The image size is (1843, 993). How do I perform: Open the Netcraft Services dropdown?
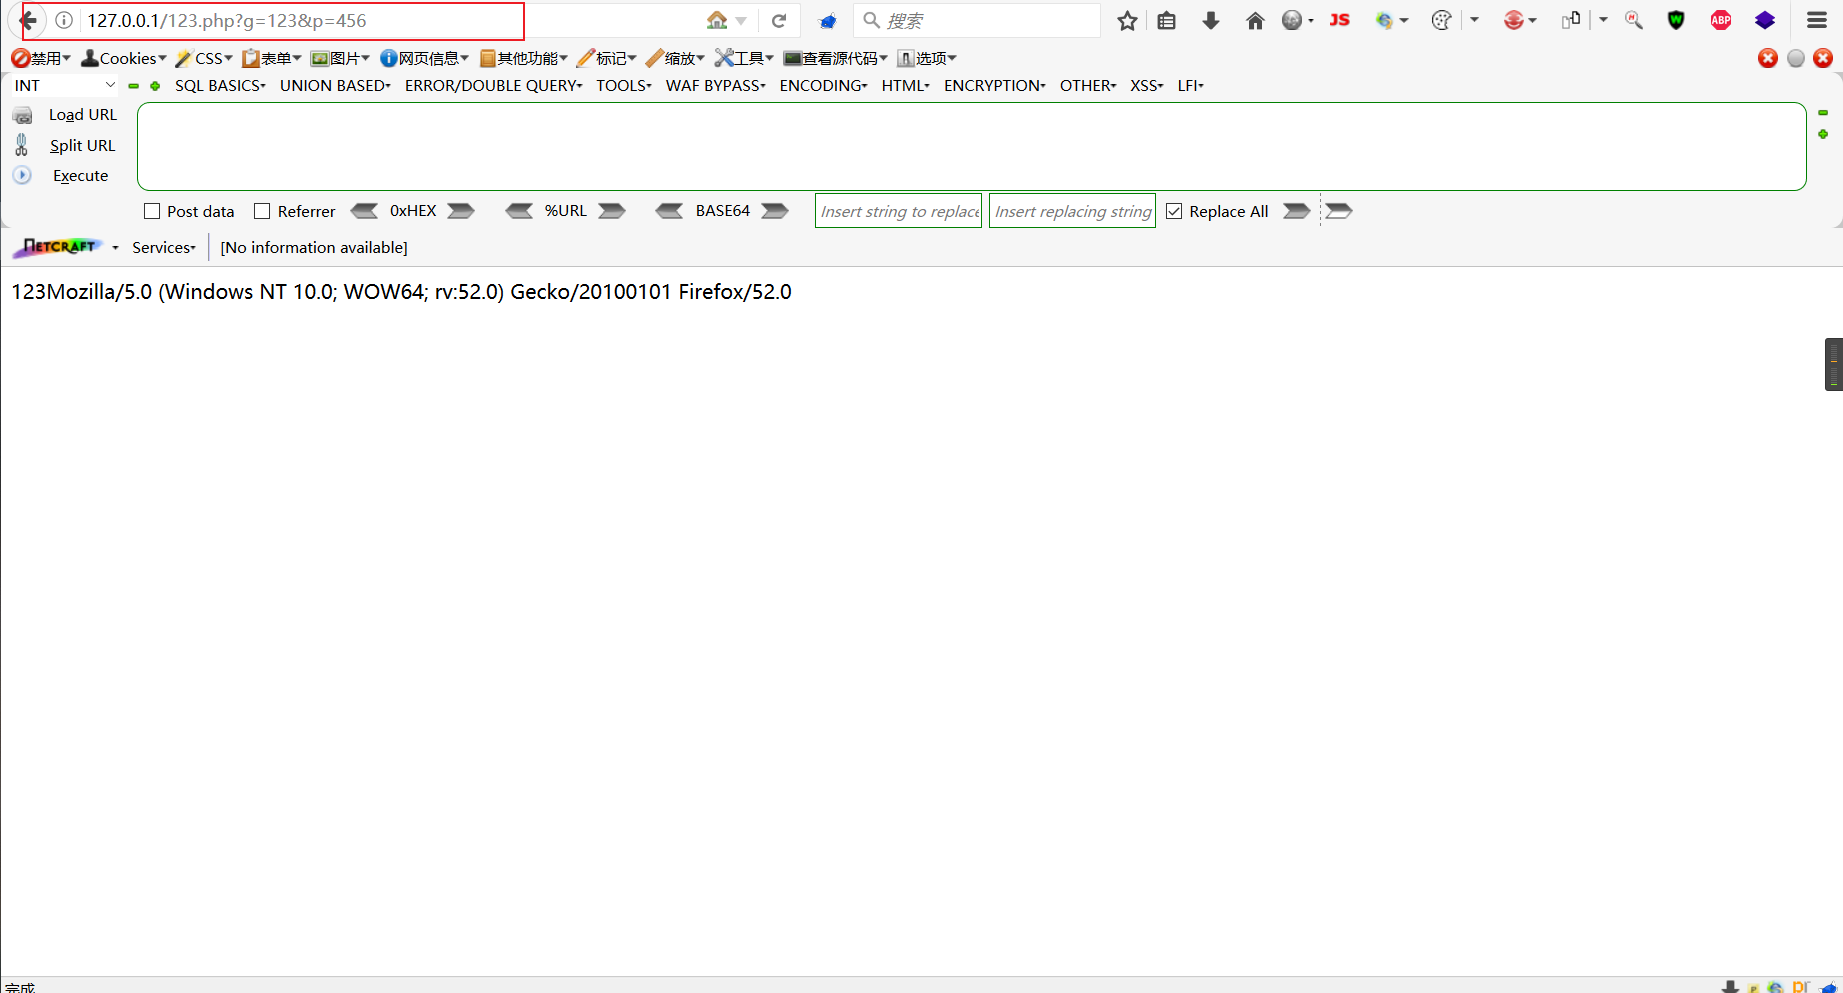tap(164, 247)
